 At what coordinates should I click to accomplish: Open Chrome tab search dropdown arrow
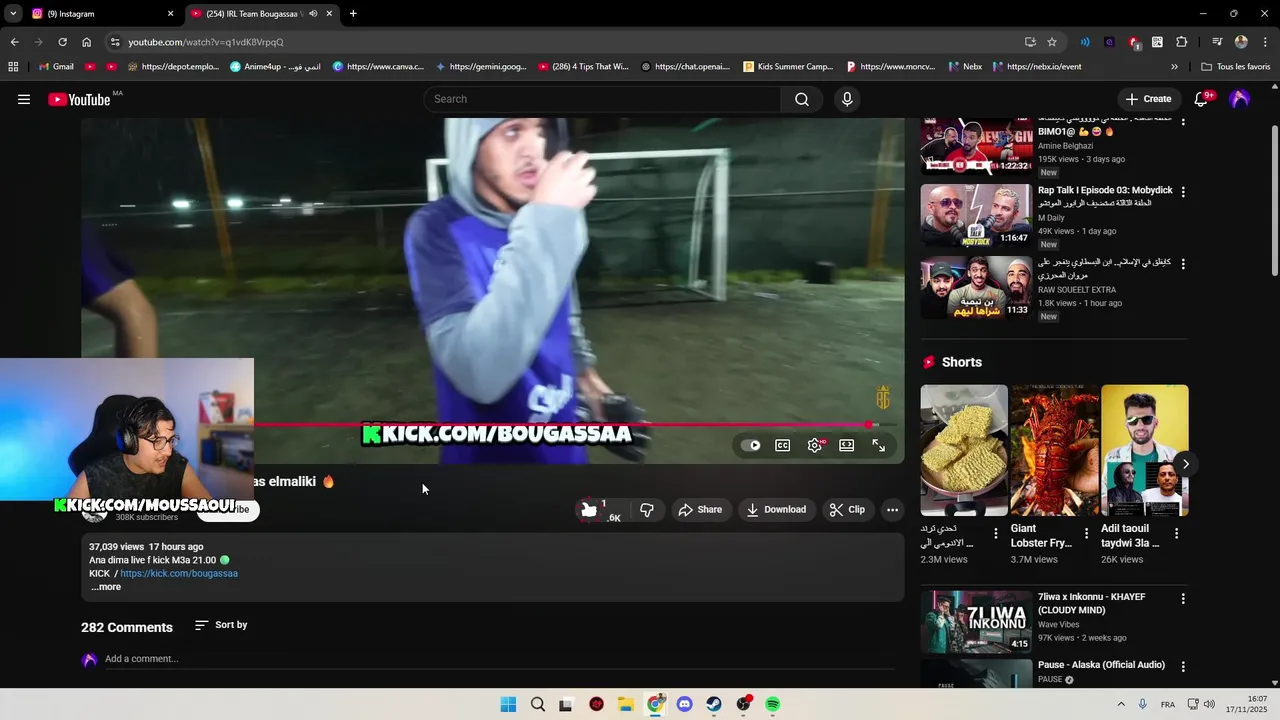(13, 14)
